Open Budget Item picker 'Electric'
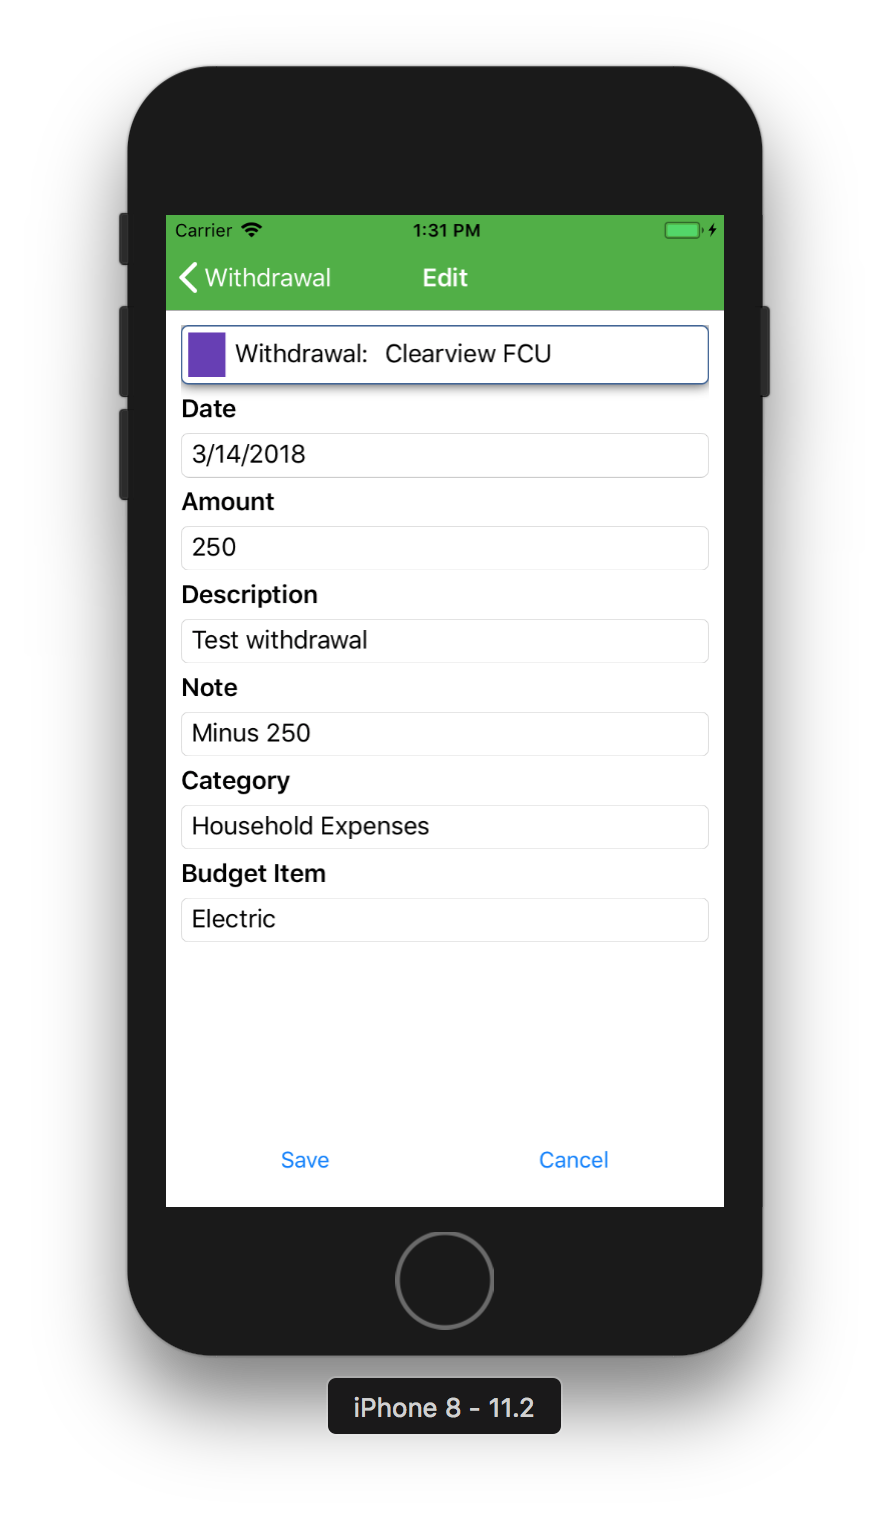This screenshot has width=890, height=1518. pos(445,920)
